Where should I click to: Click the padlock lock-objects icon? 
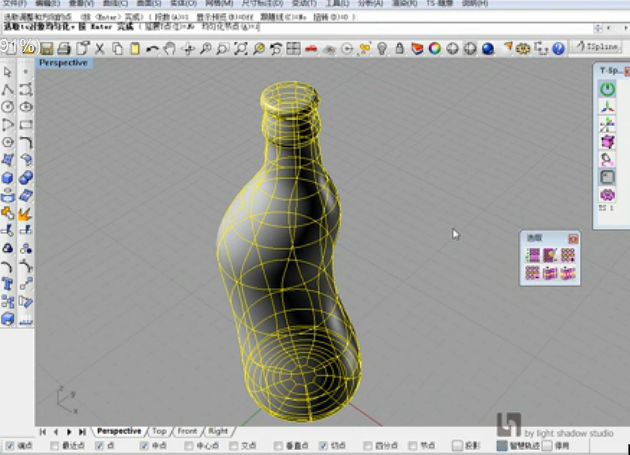tap(398, 48)
